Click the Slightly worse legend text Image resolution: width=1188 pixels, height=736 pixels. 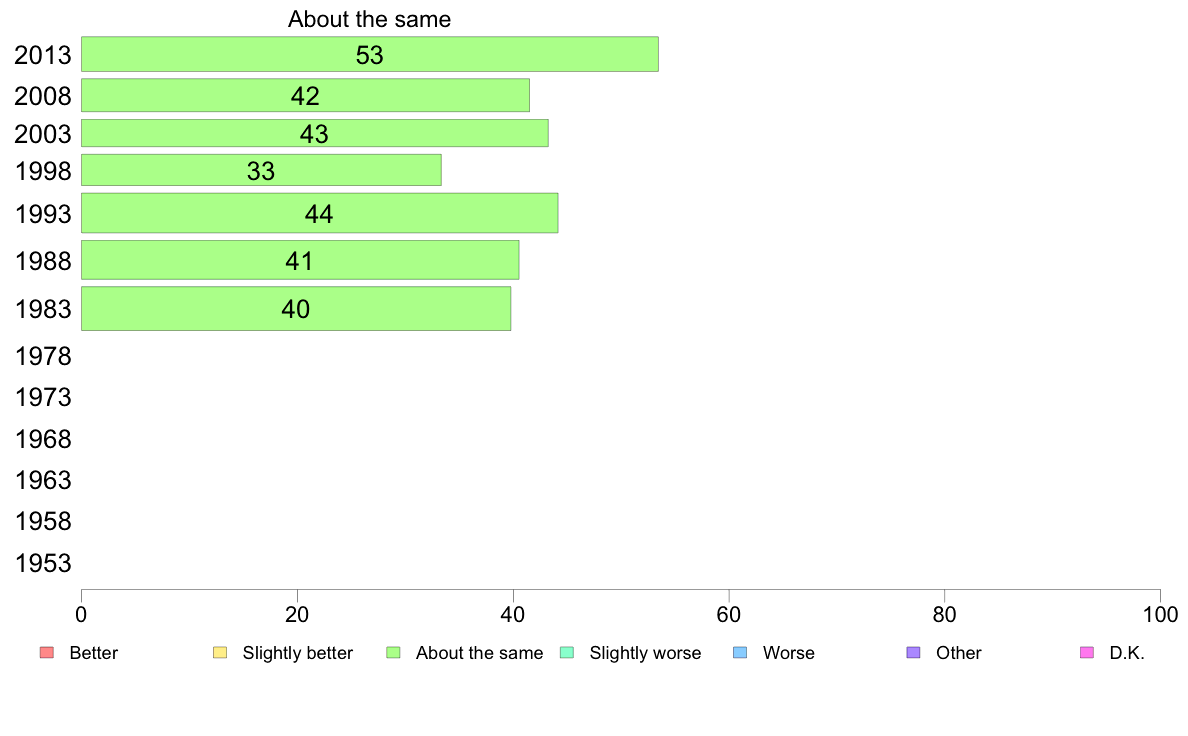click(x=646, y=653)
